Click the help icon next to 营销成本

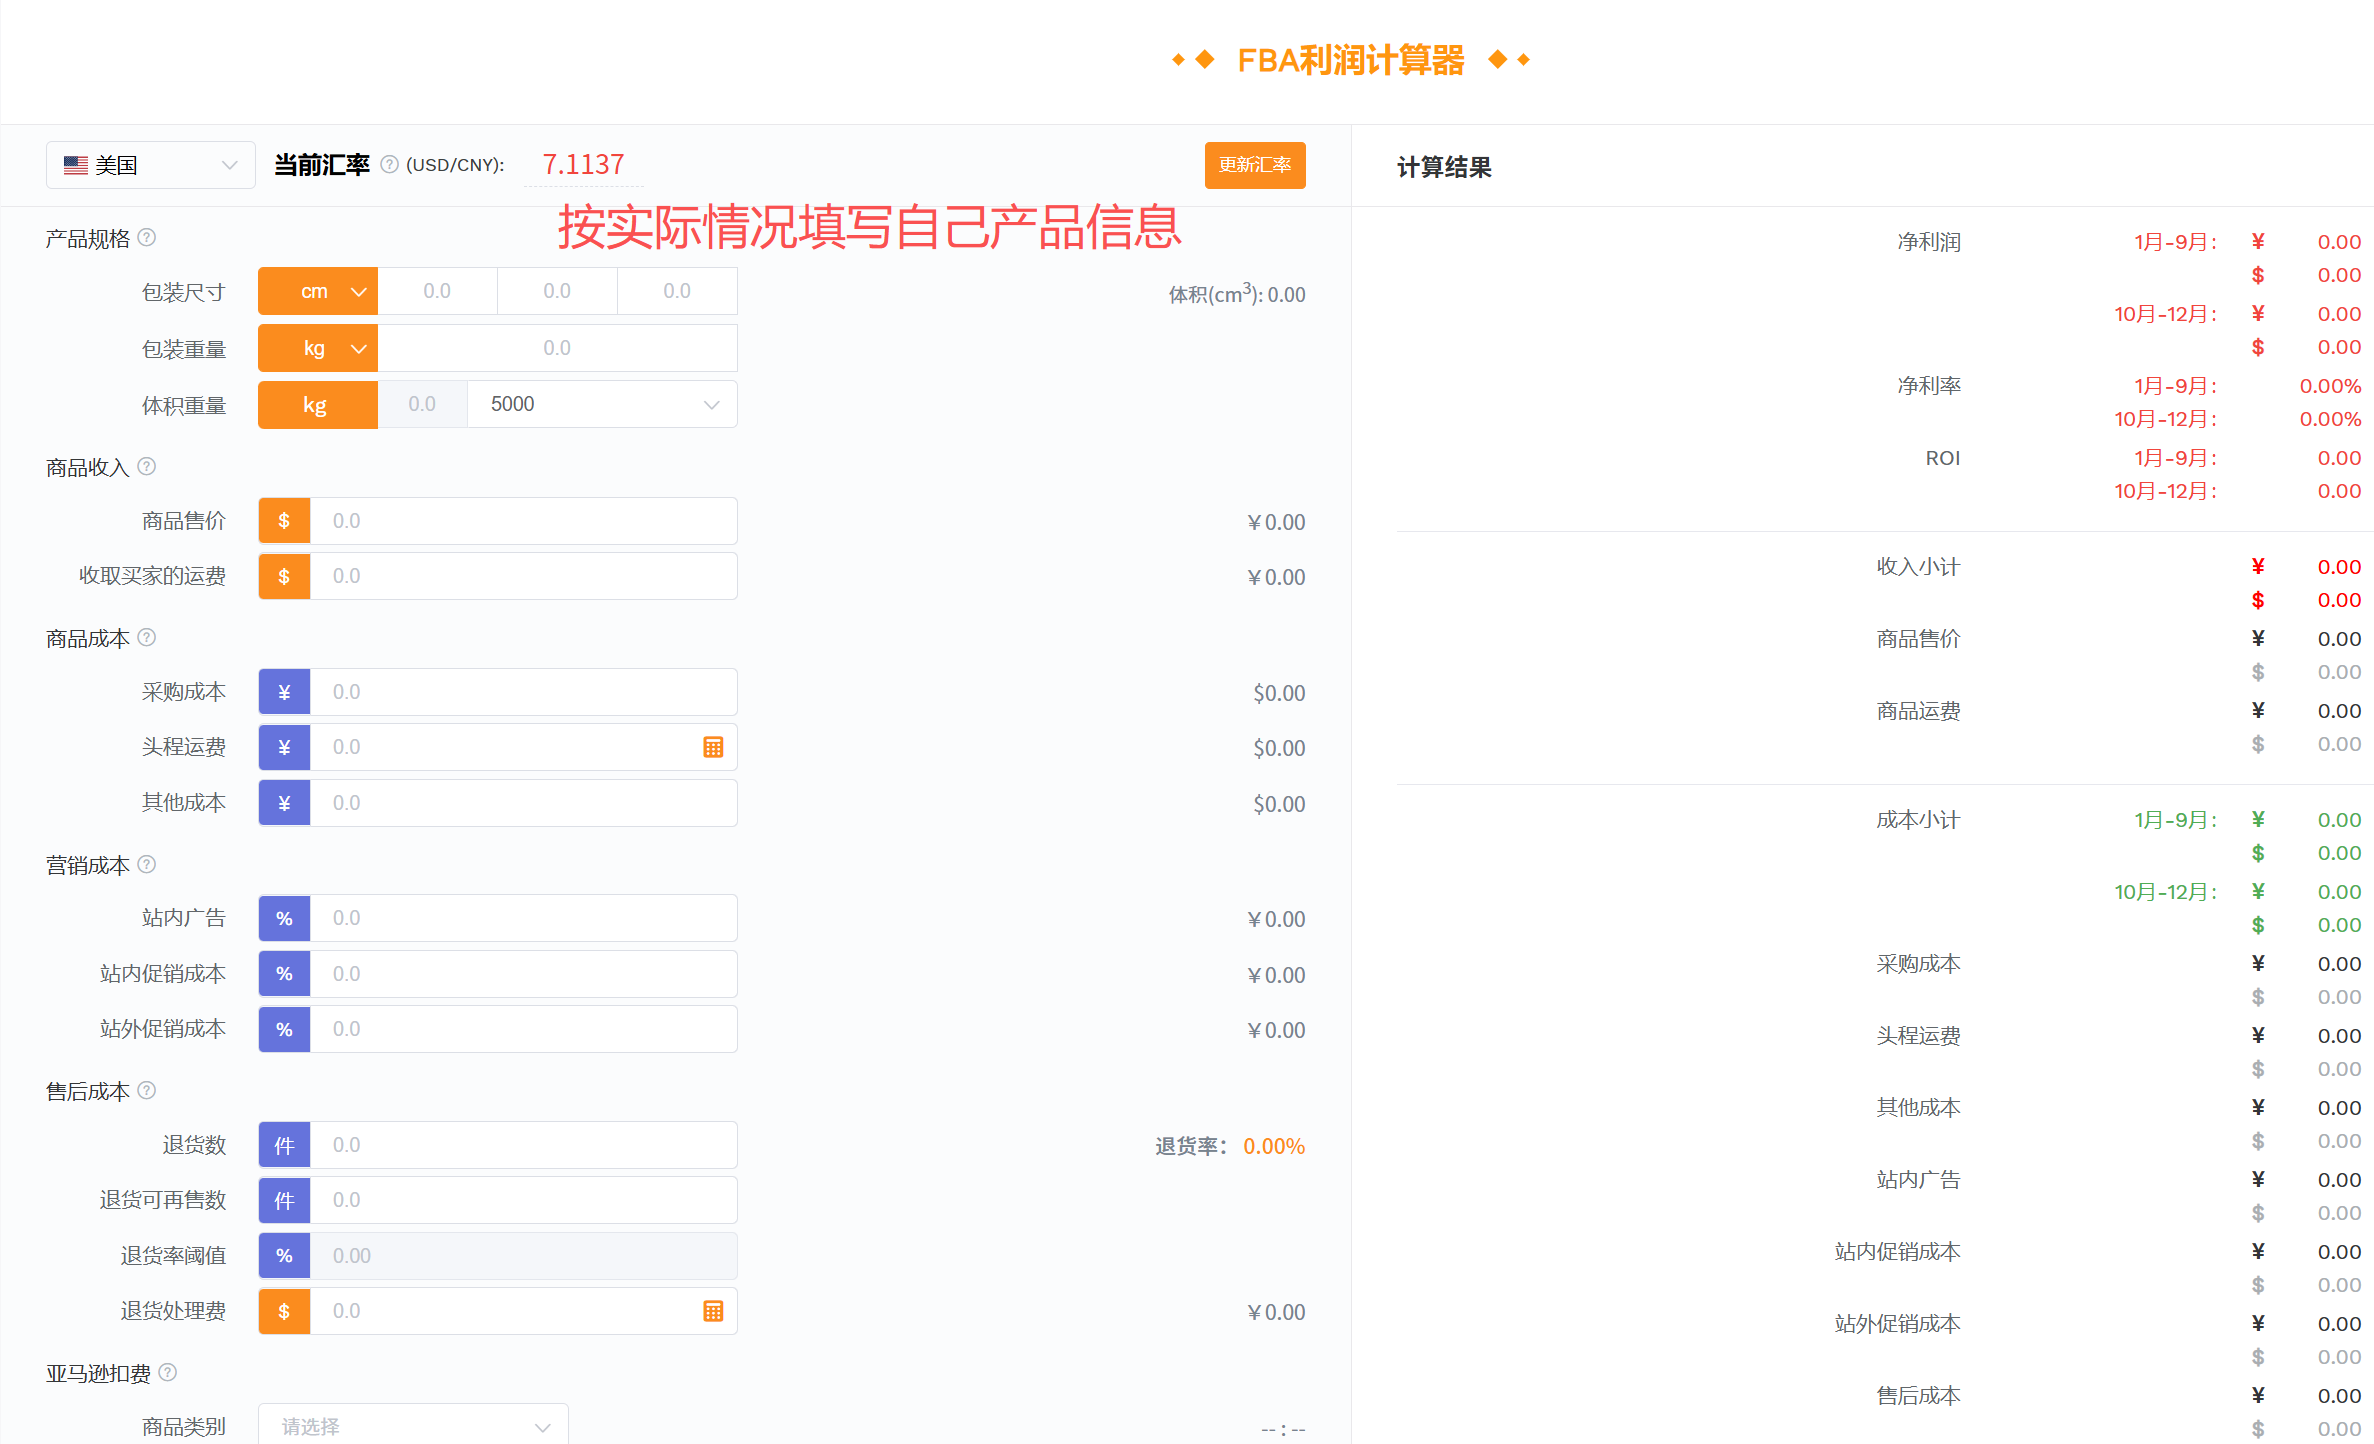pos(147,864)
